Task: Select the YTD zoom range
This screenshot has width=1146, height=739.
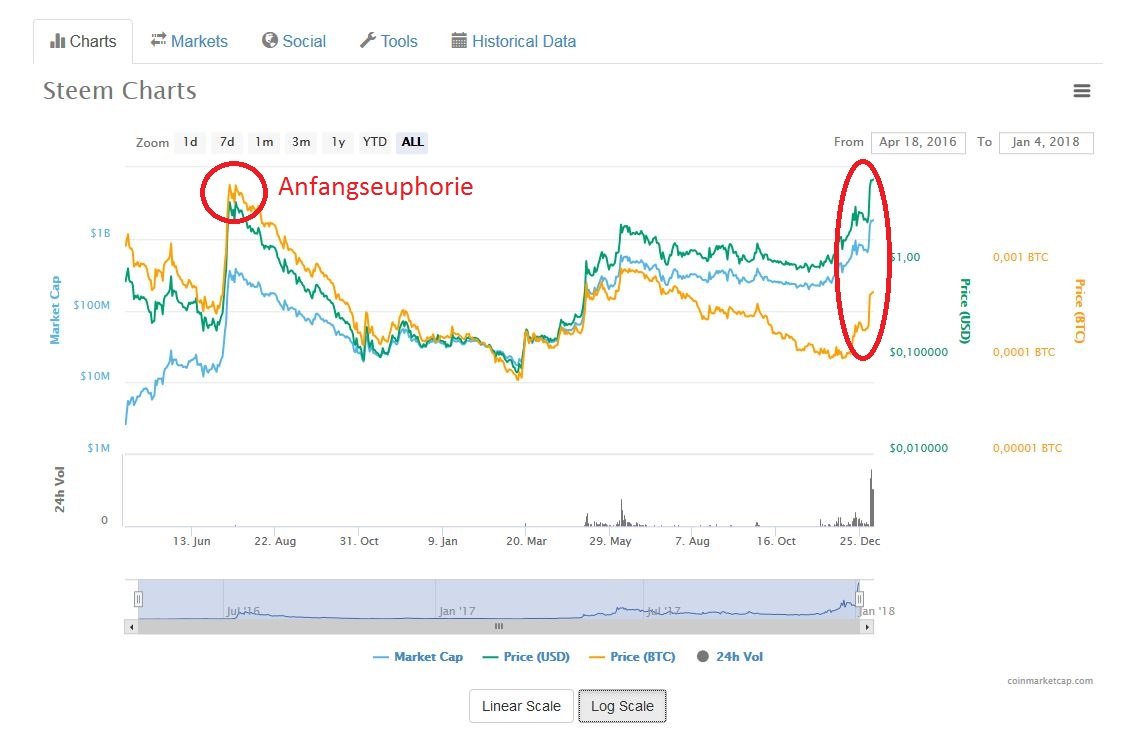Action: click(x=374, y=142)
